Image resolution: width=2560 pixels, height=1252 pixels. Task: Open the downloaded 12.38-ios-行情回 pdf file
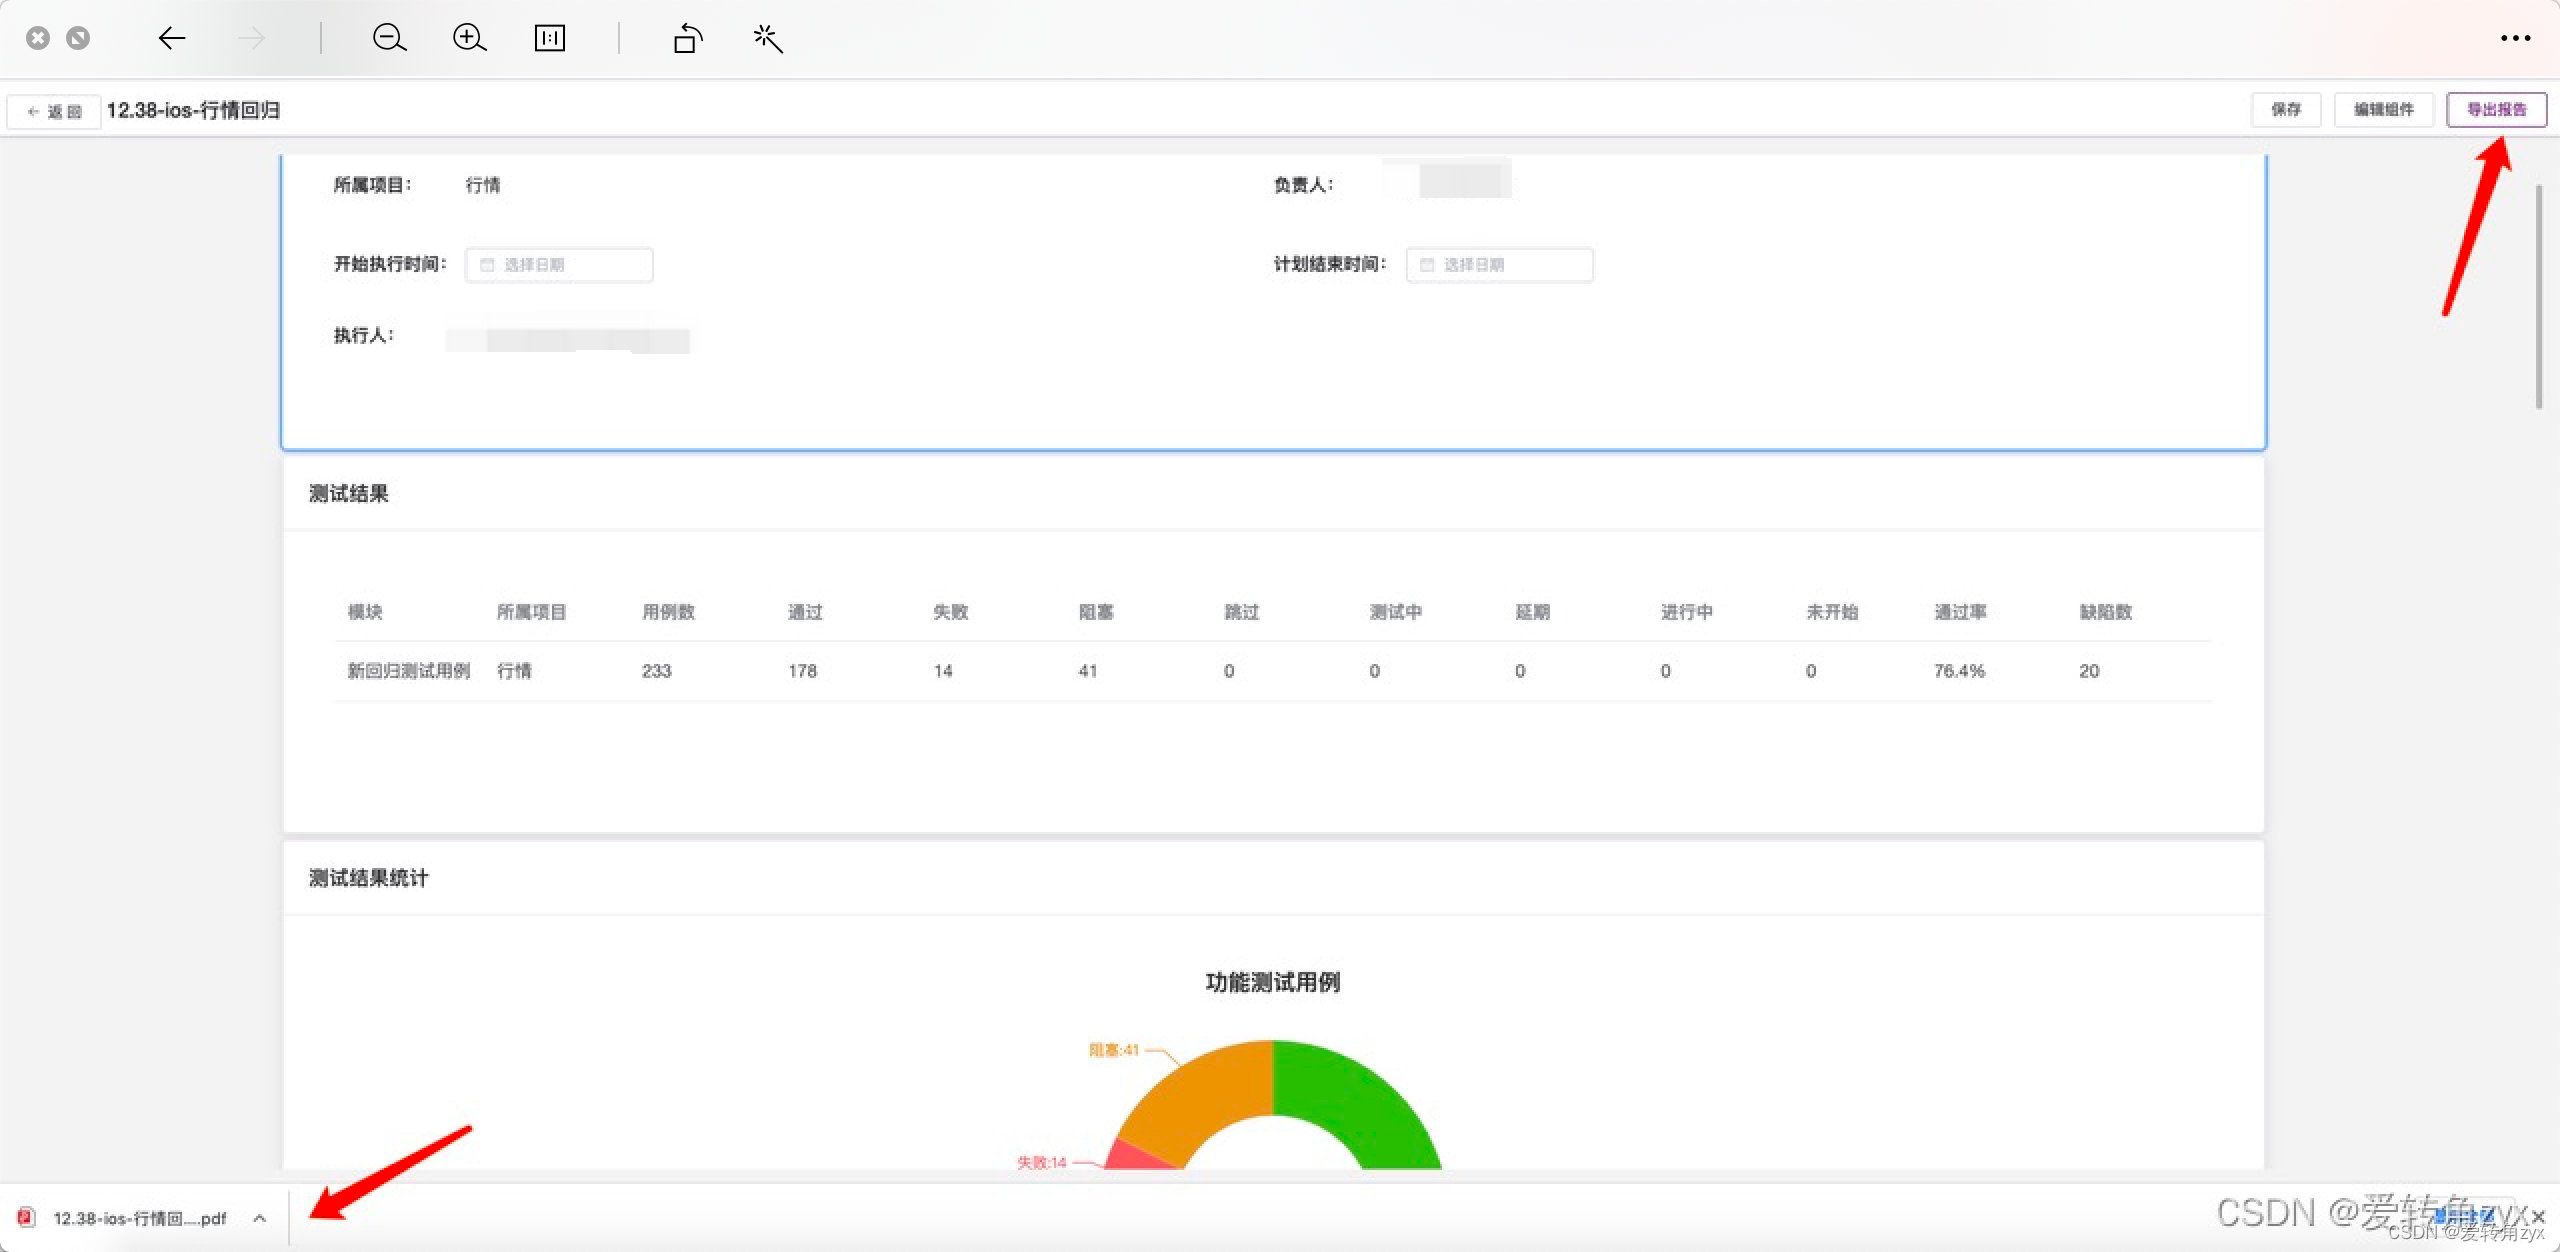click(x=140, y=1218)
